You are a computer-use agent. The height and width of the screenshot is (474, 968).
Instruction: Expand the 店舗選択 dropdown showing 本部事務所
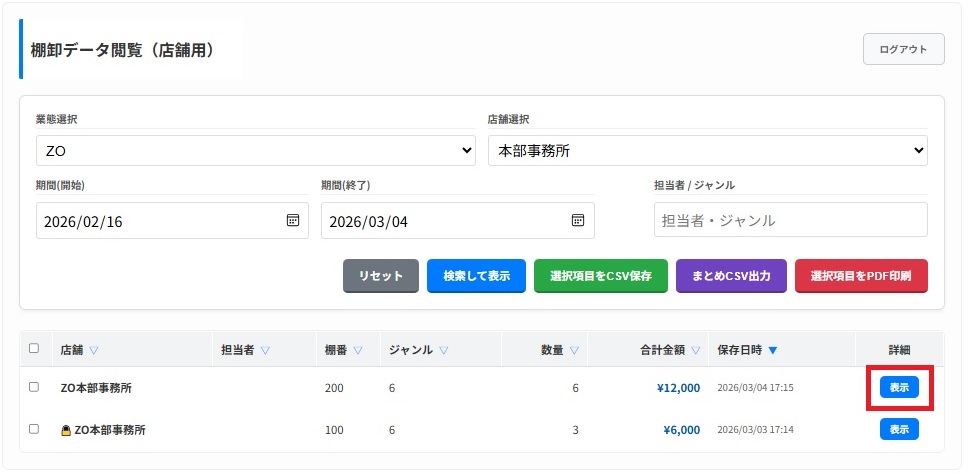[707, 151]
